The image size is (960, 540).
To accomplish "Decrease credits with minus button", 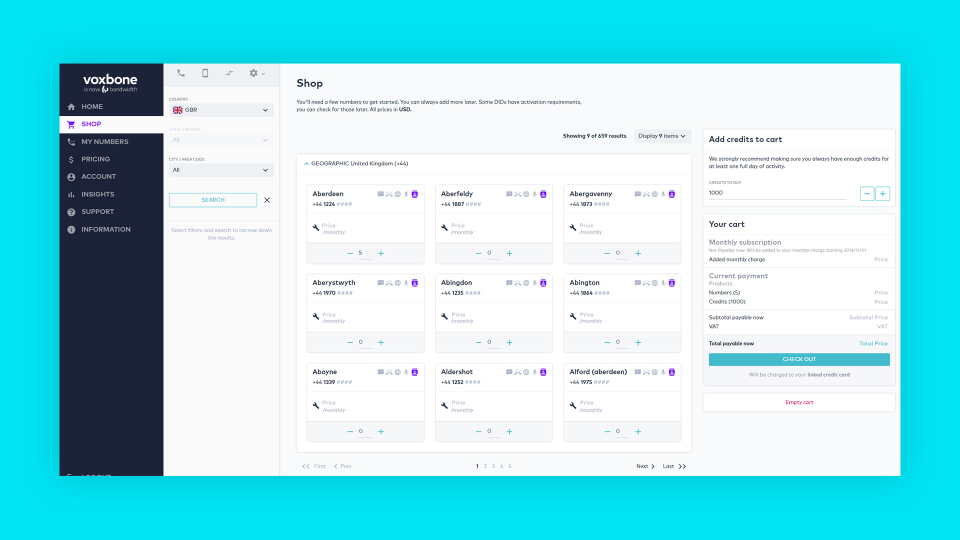I will coord(867,194).
